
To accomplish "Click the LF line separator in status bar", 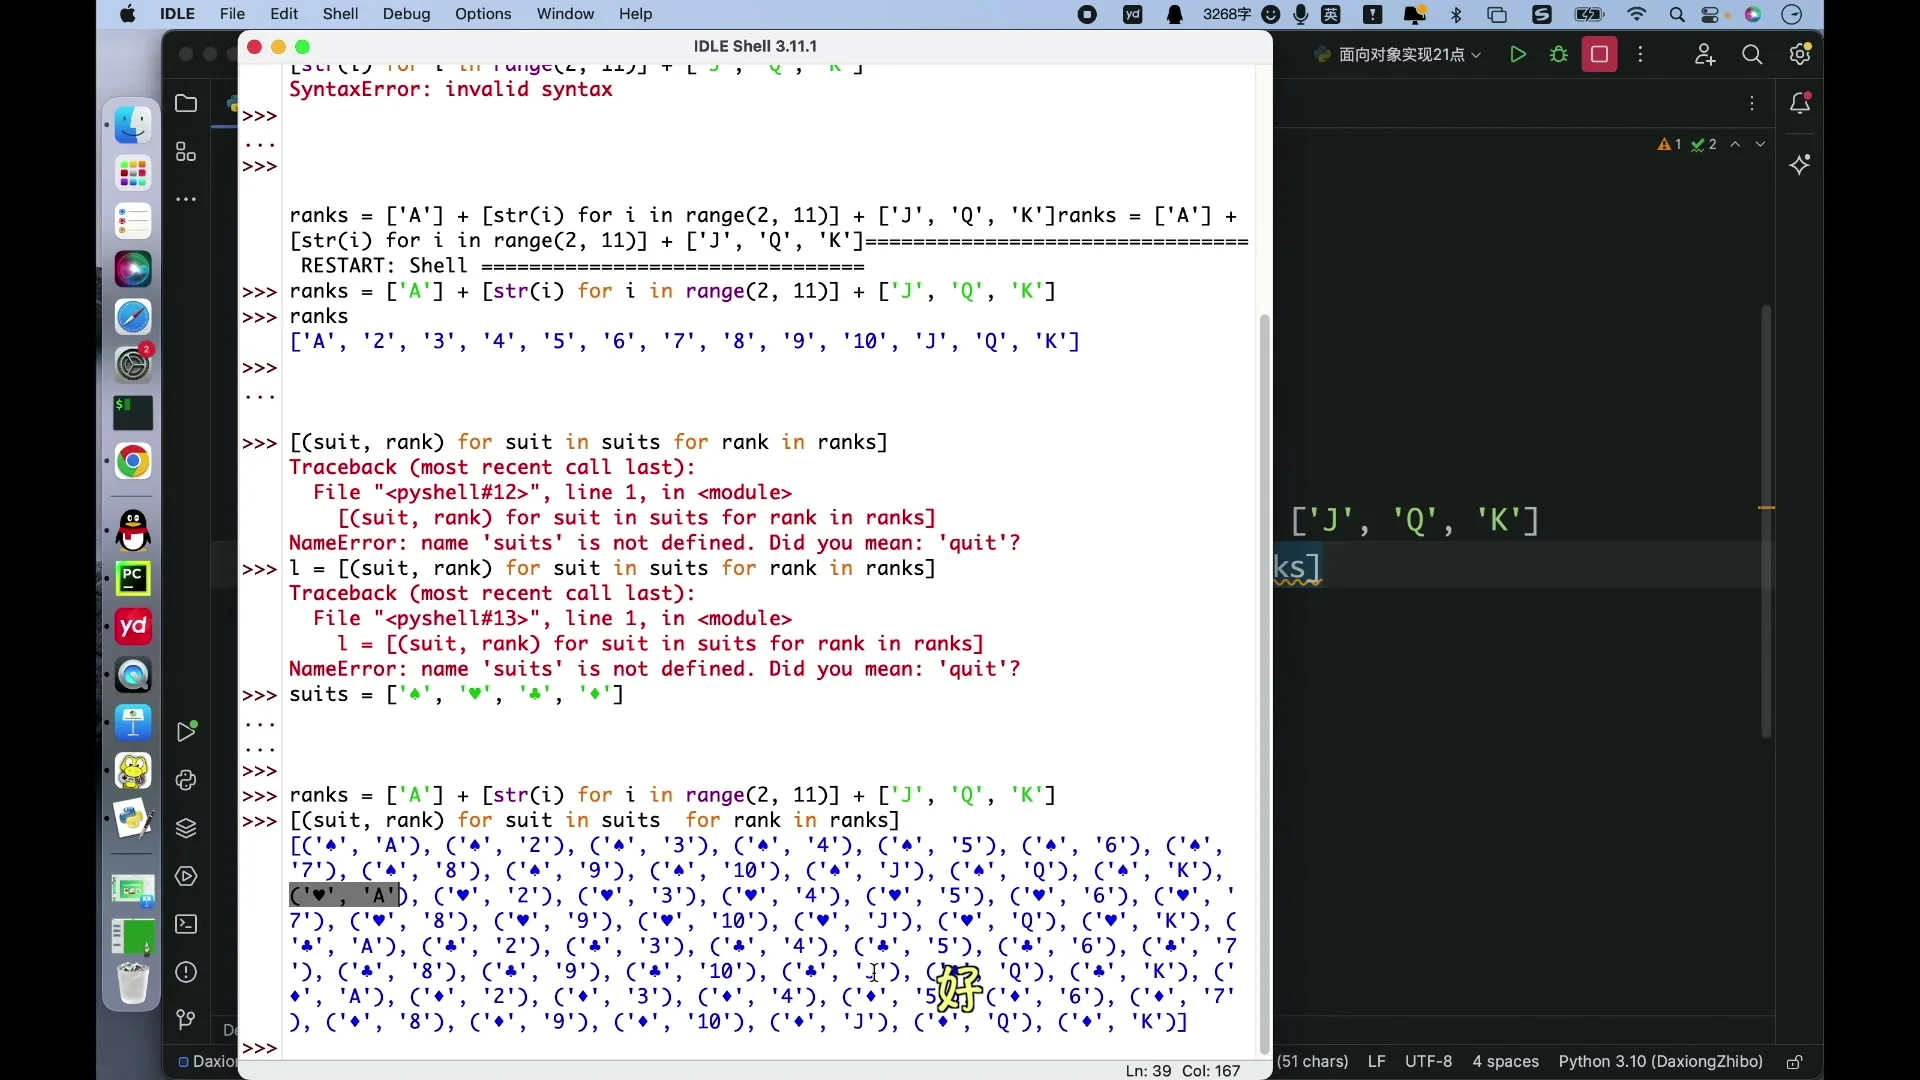I will tap(1377, 1061).
